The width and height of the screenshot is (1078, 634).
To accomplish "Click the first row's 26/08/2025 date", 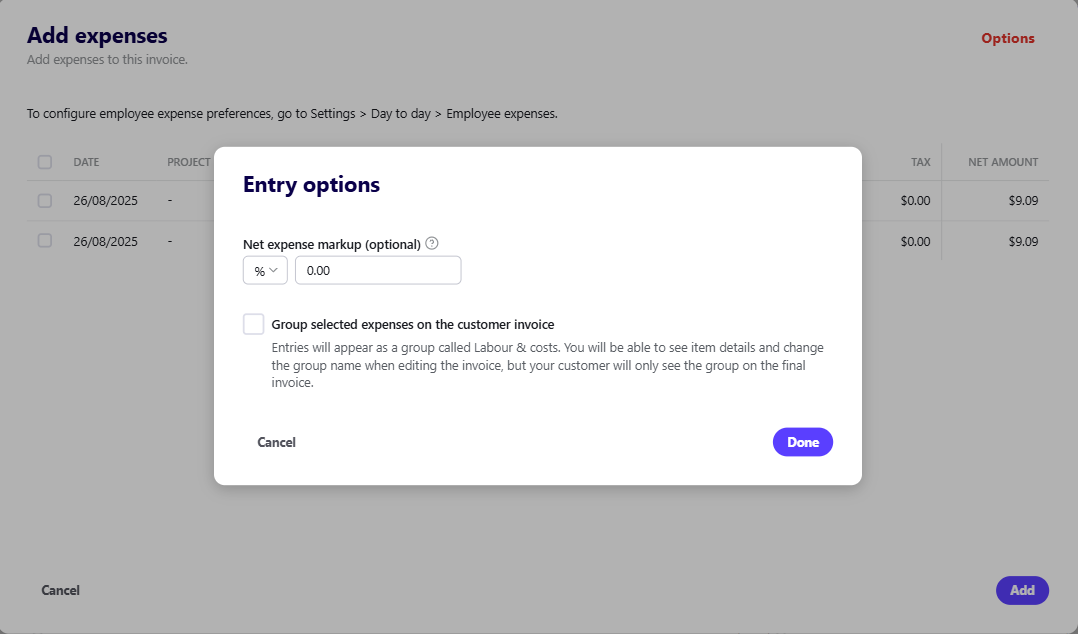I will click(x=105, y=201).
